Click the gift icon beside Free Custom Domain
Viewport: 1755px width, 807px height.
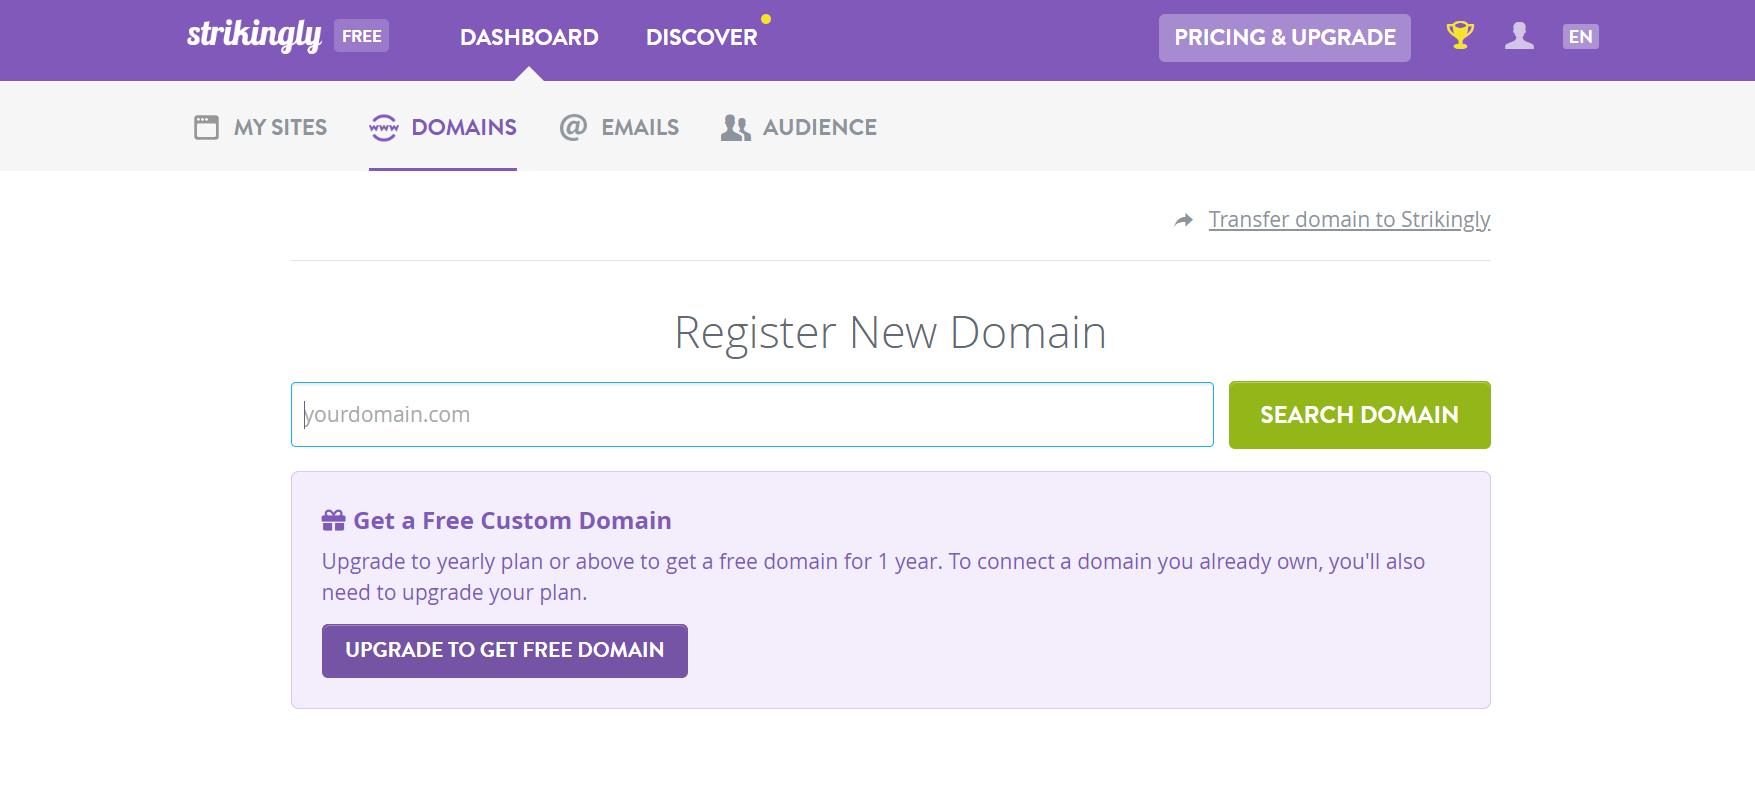click(333, 521)
